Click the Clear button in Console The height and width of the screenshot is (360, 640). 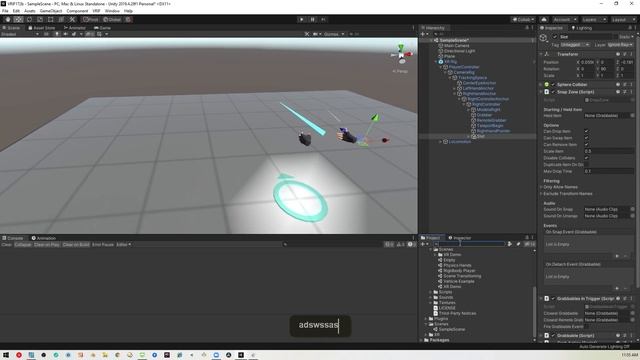tap(7, 244)
